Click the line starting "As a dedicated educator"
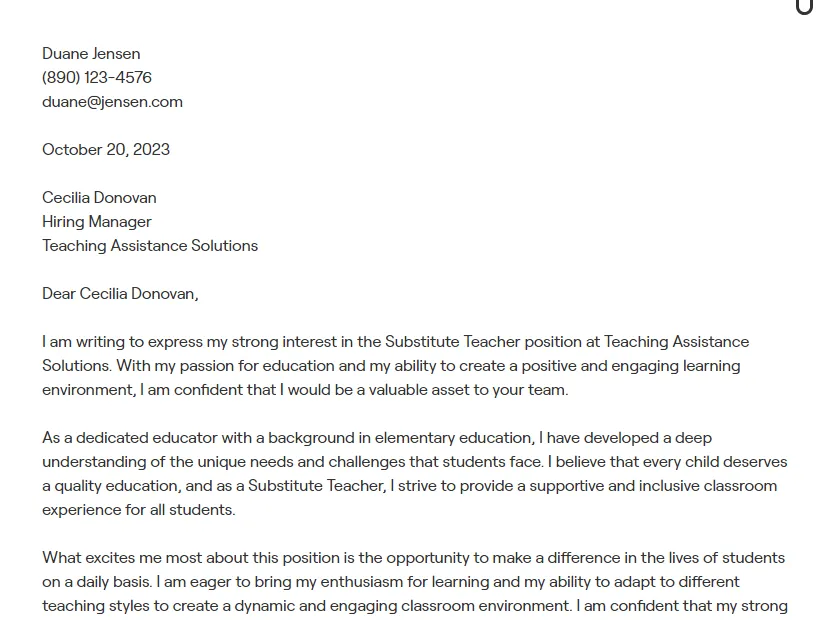The image size is (836, 620). point(377,438)
